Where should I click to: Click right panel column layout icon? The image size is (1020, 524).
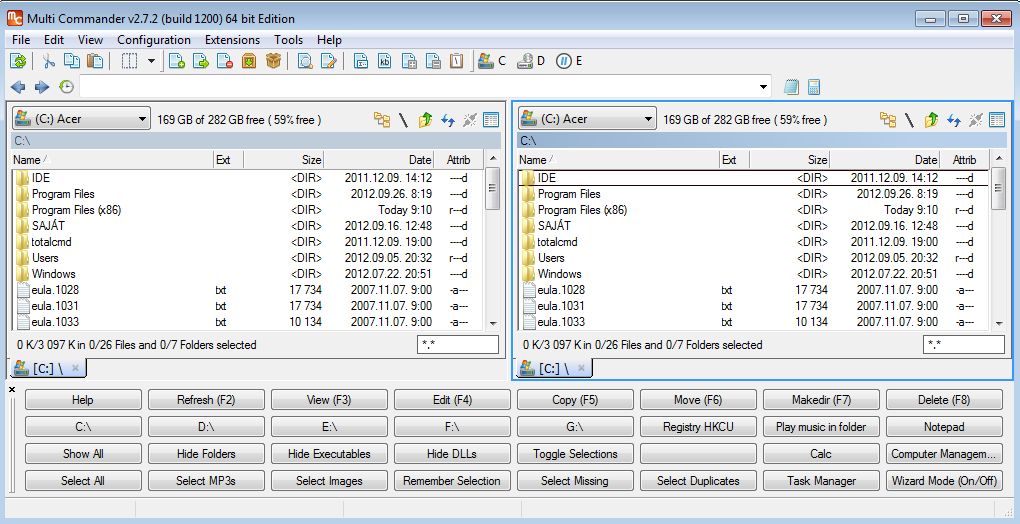click(x=997, y=120)
